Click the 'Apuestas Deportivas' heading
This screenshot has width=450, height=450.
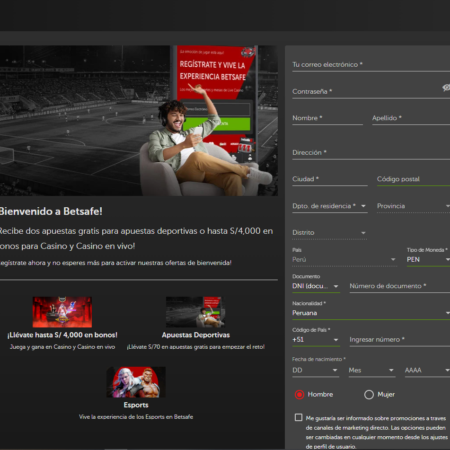point(196,335)
